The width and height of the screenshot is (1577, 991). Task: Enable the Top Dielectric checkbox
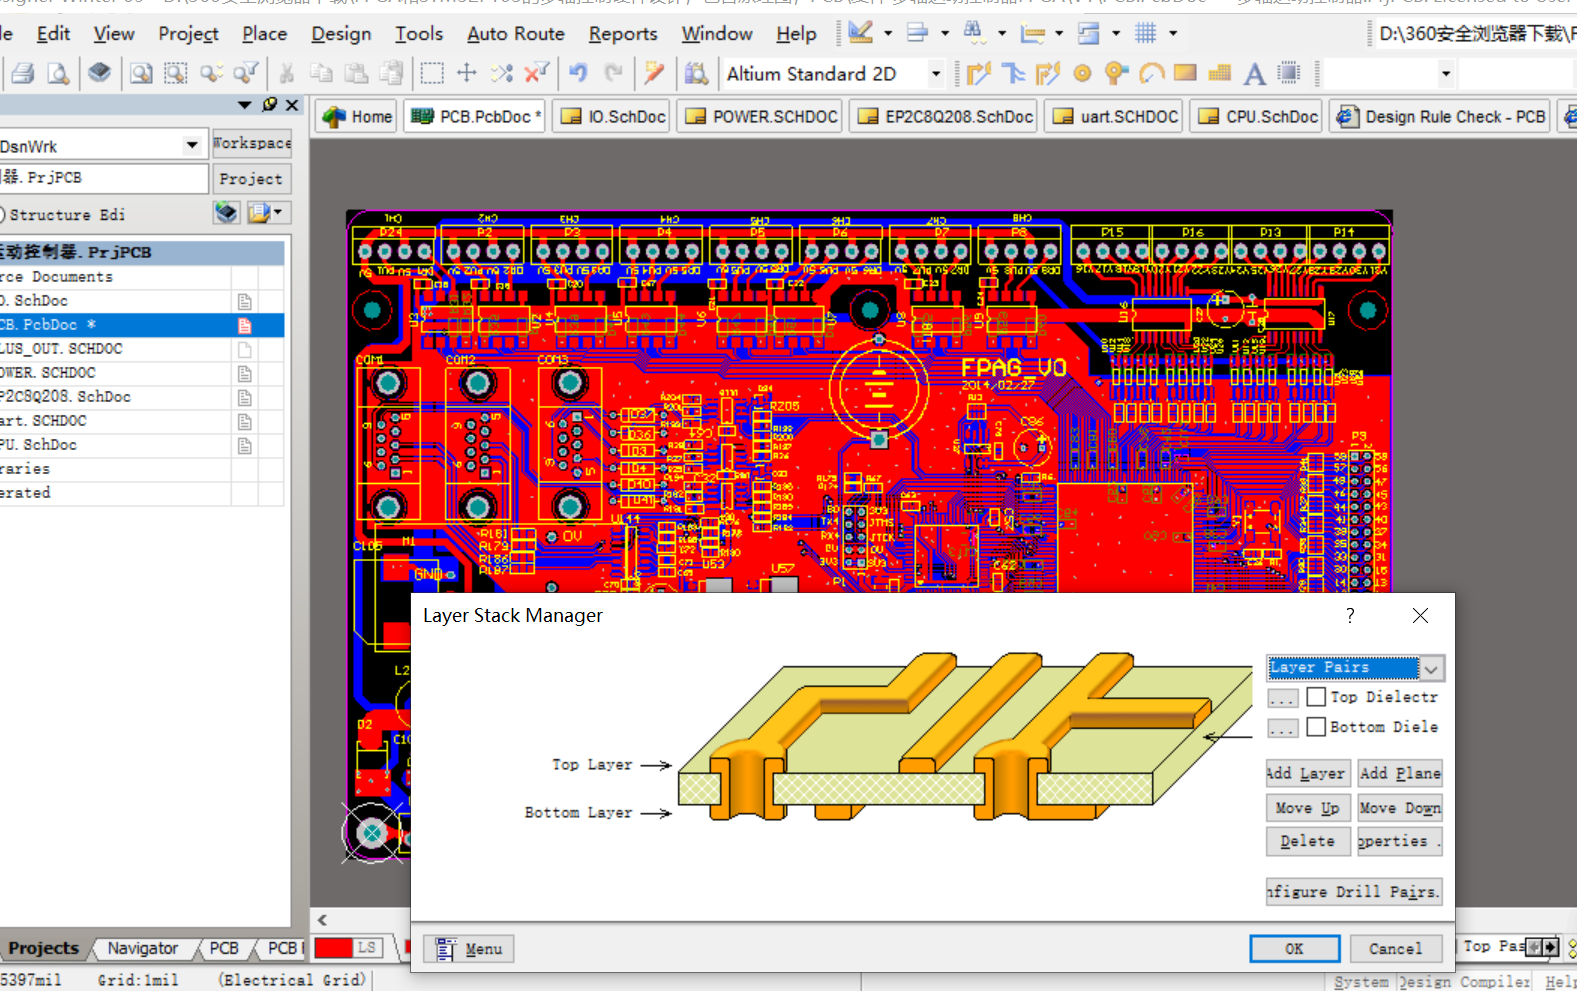tap(1316, 697)
